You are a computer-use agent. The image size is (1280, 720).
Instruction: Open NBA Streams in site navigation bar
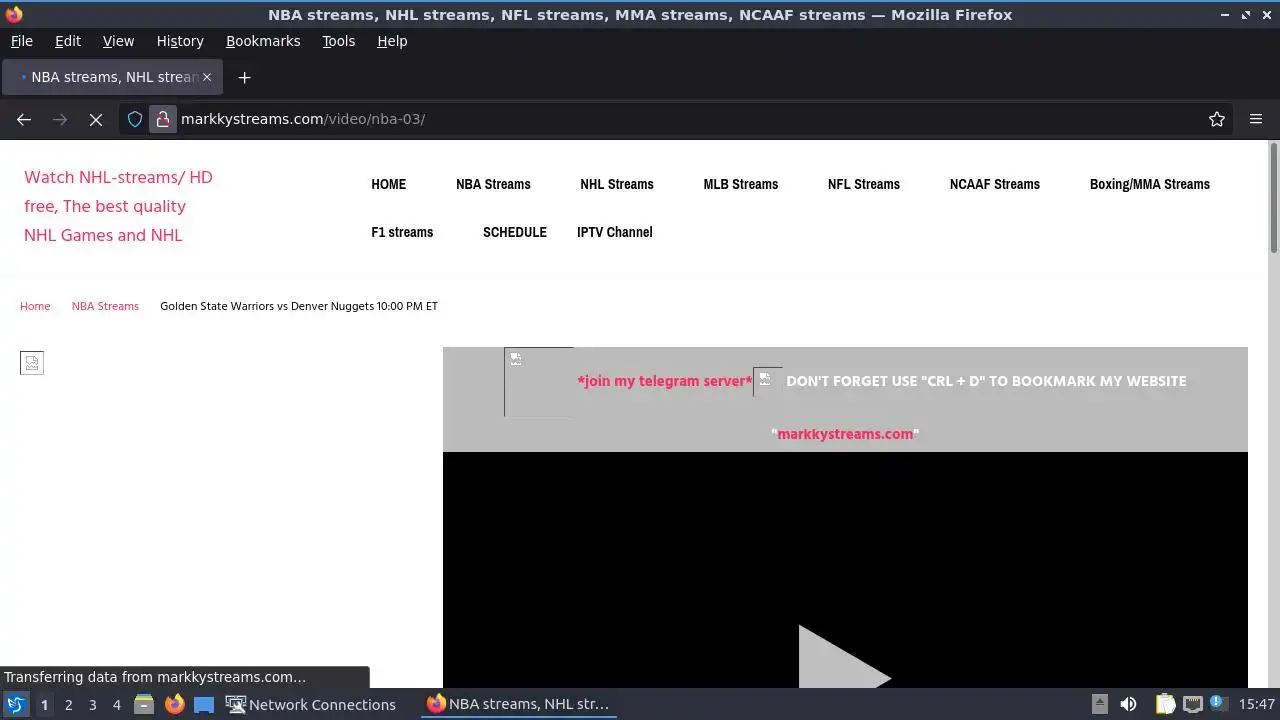click(x=493, y=184)
